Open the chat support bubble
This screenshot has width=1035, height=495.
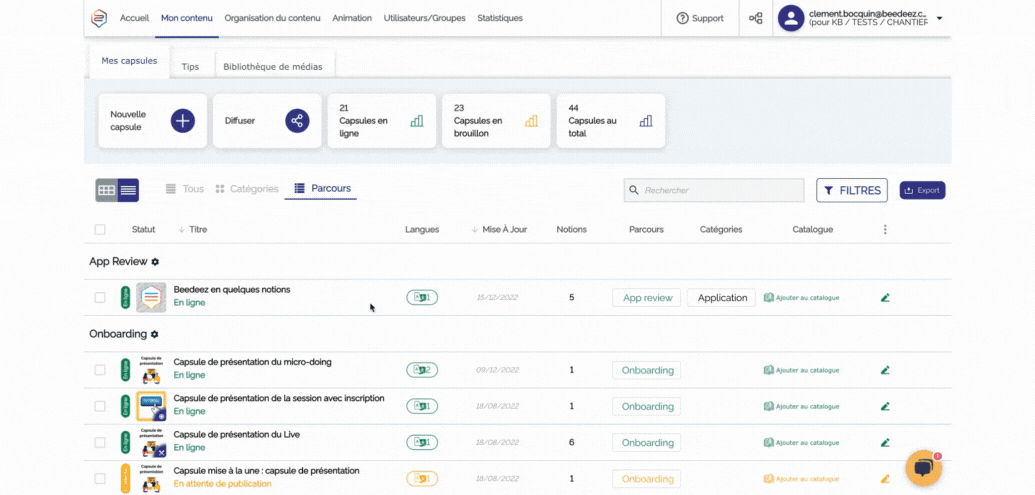coord(923,467)
